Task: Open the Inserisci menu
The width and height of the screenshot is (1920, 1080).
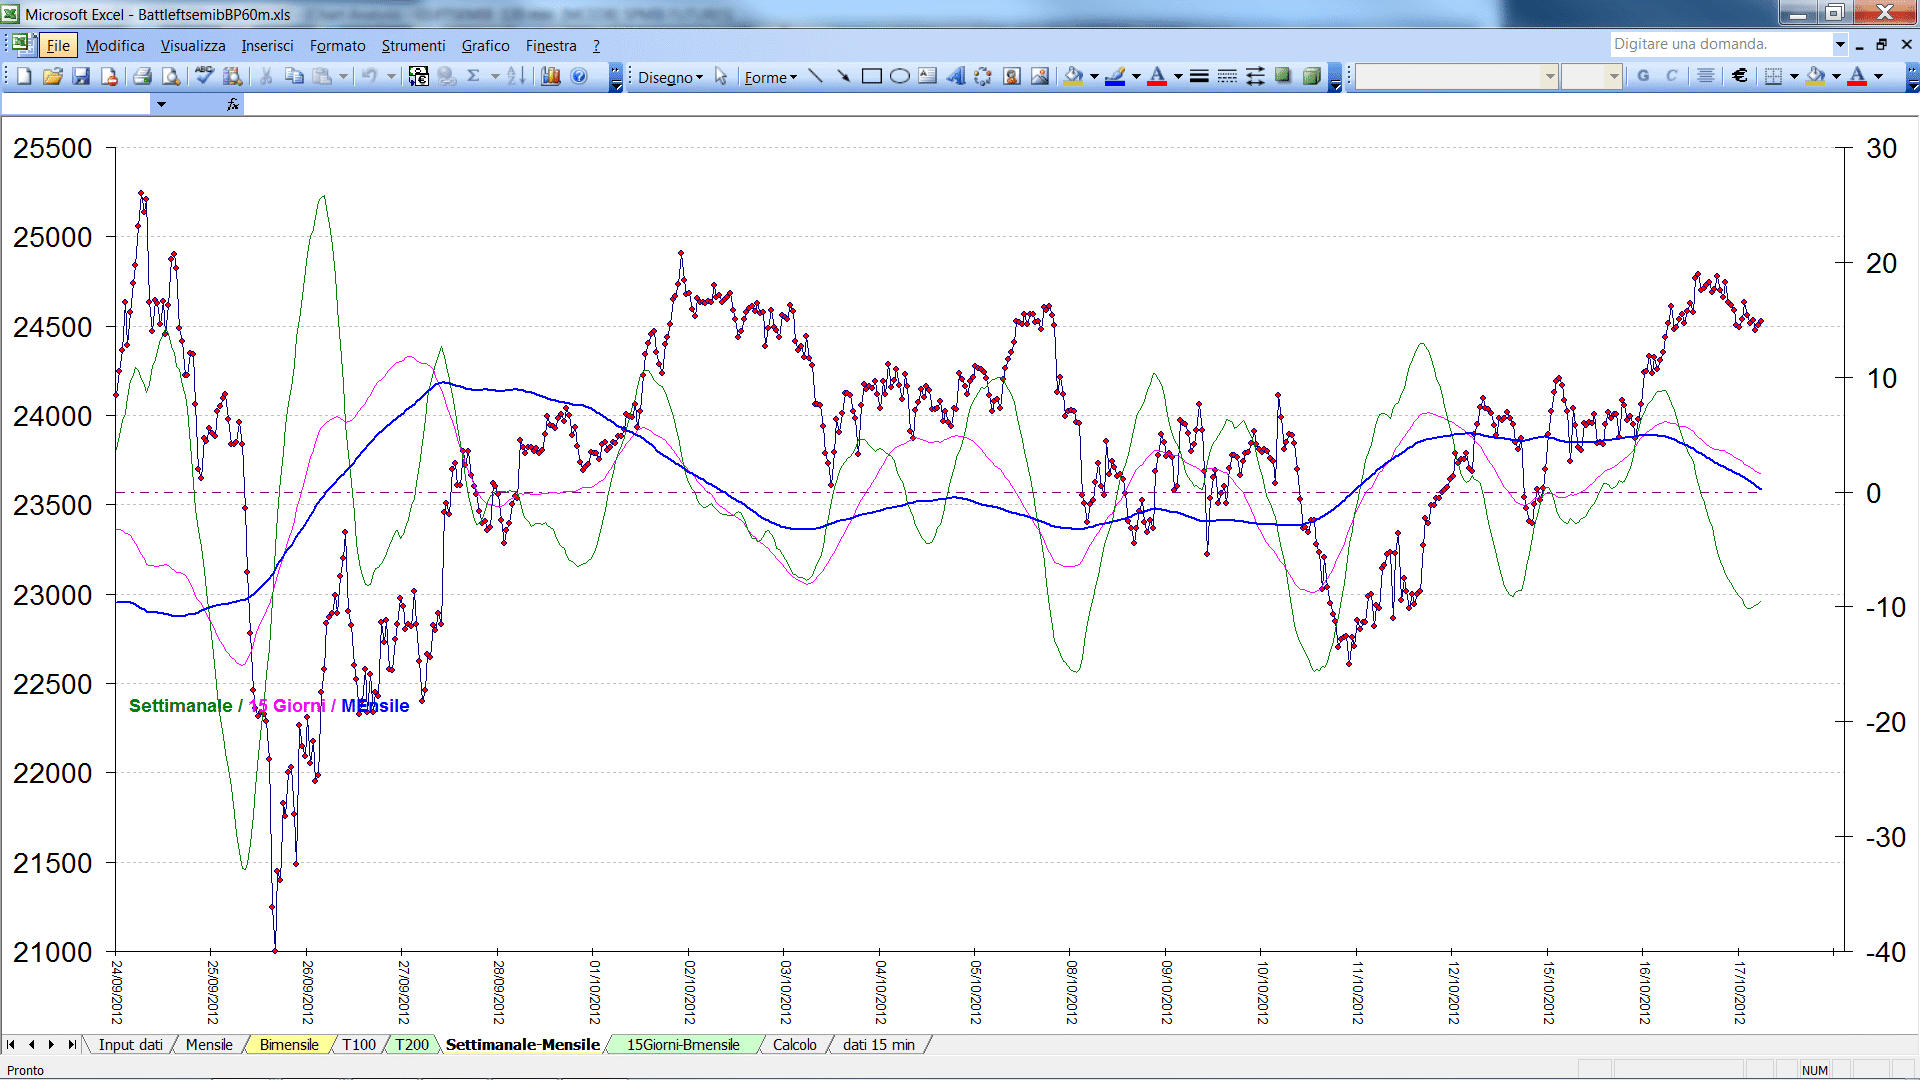Action: (x=267, y=45)
